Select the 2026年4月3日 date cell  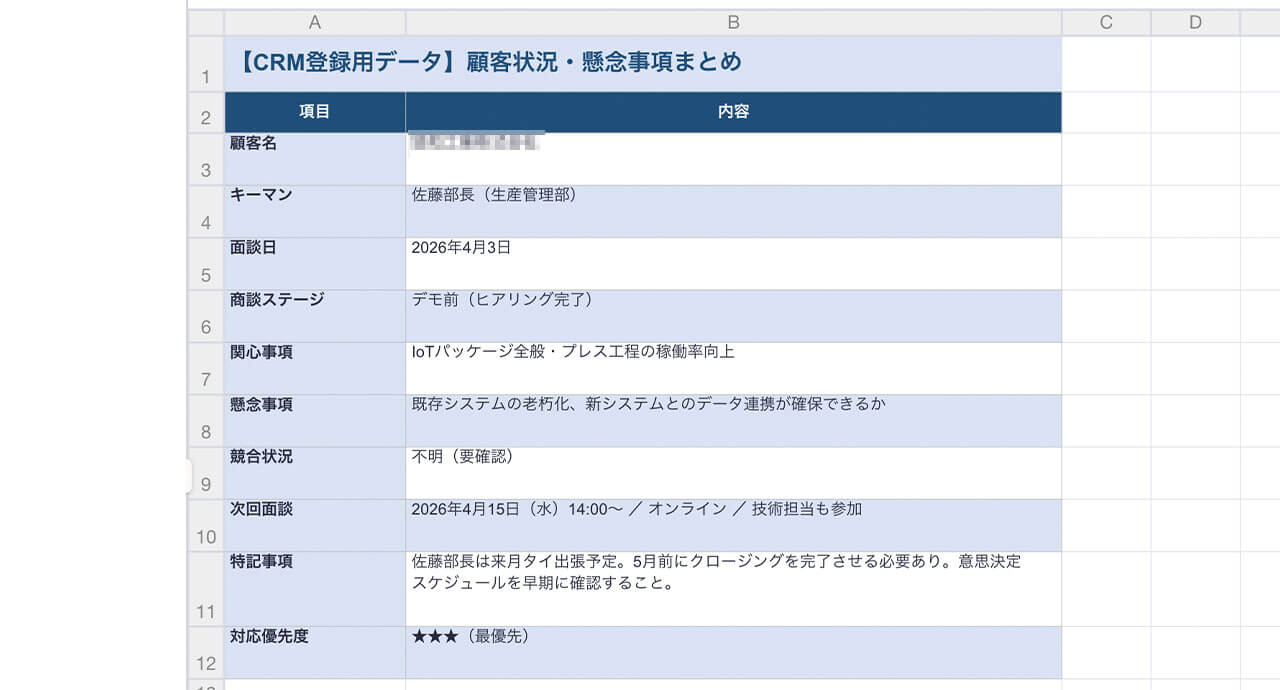pos(733,263)
